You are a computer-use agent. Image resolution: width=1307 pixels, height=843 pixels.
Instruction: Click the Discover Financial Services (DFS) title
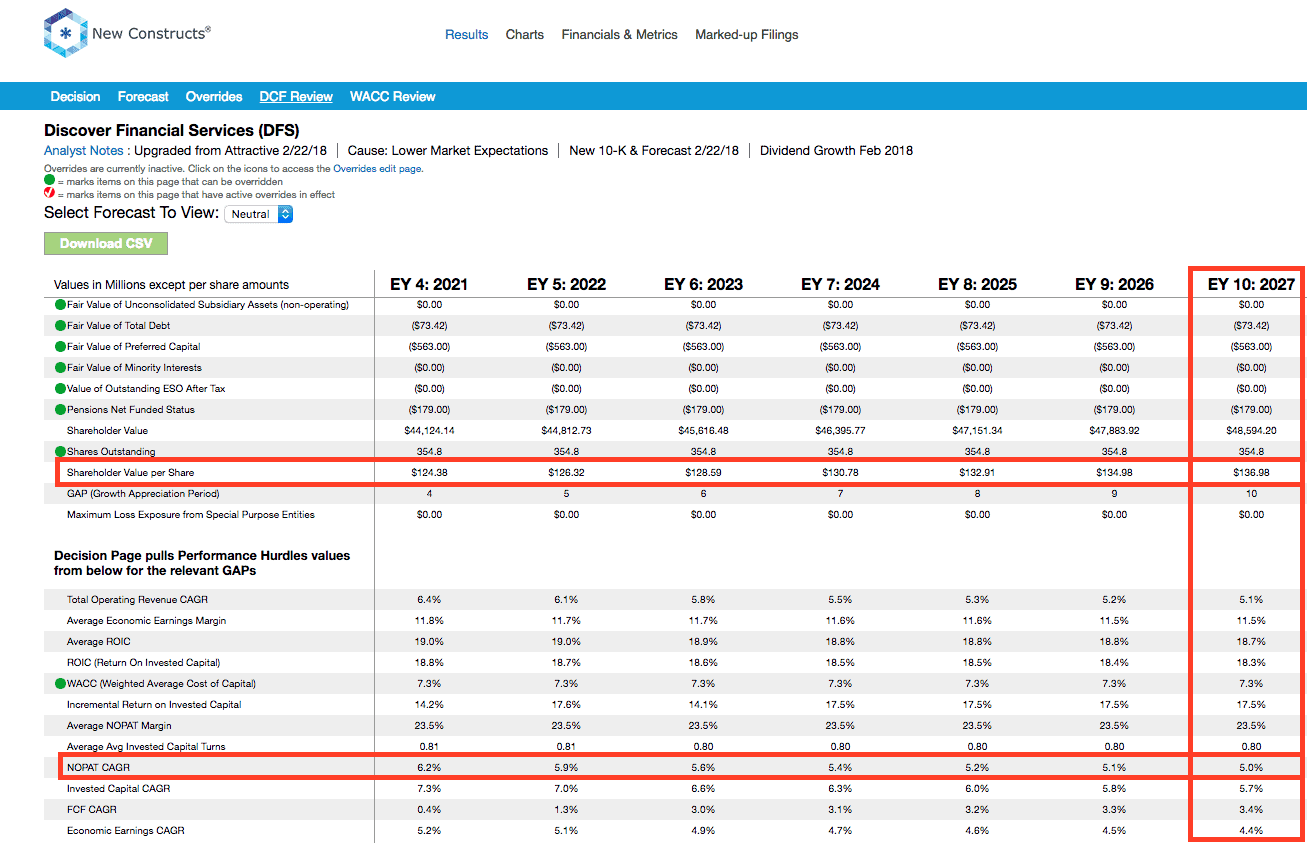(172, 130)
